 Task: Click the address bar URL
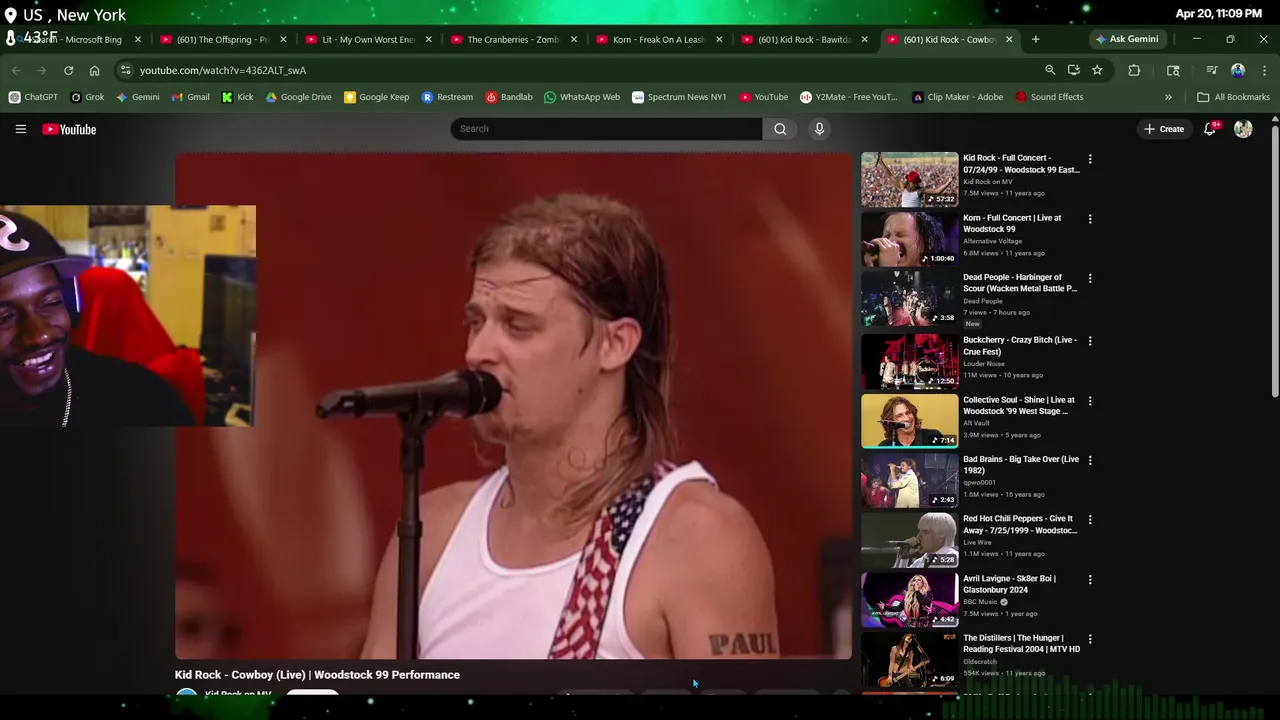[x=223, y=70]
